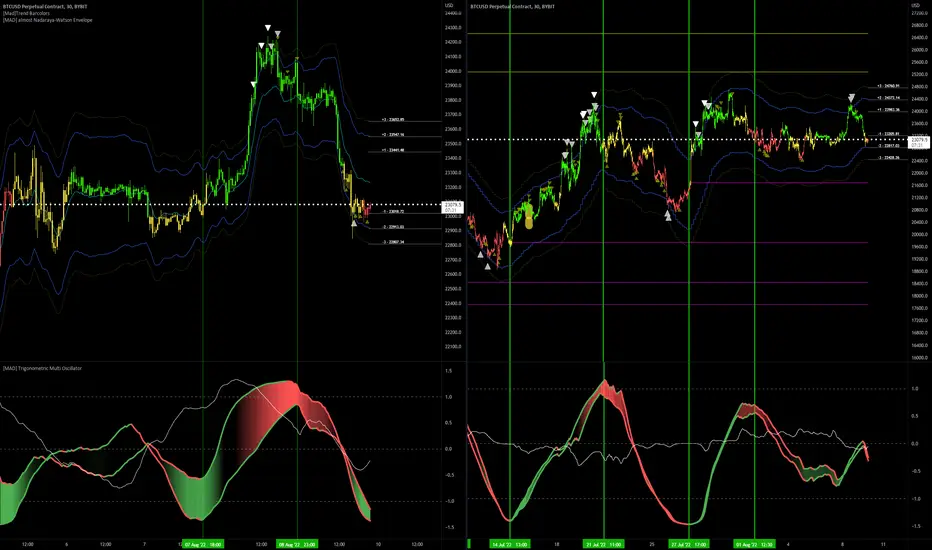Click the USD currency label above left price axis
This screenshot has height=550, width=932.
click(449, 5)
